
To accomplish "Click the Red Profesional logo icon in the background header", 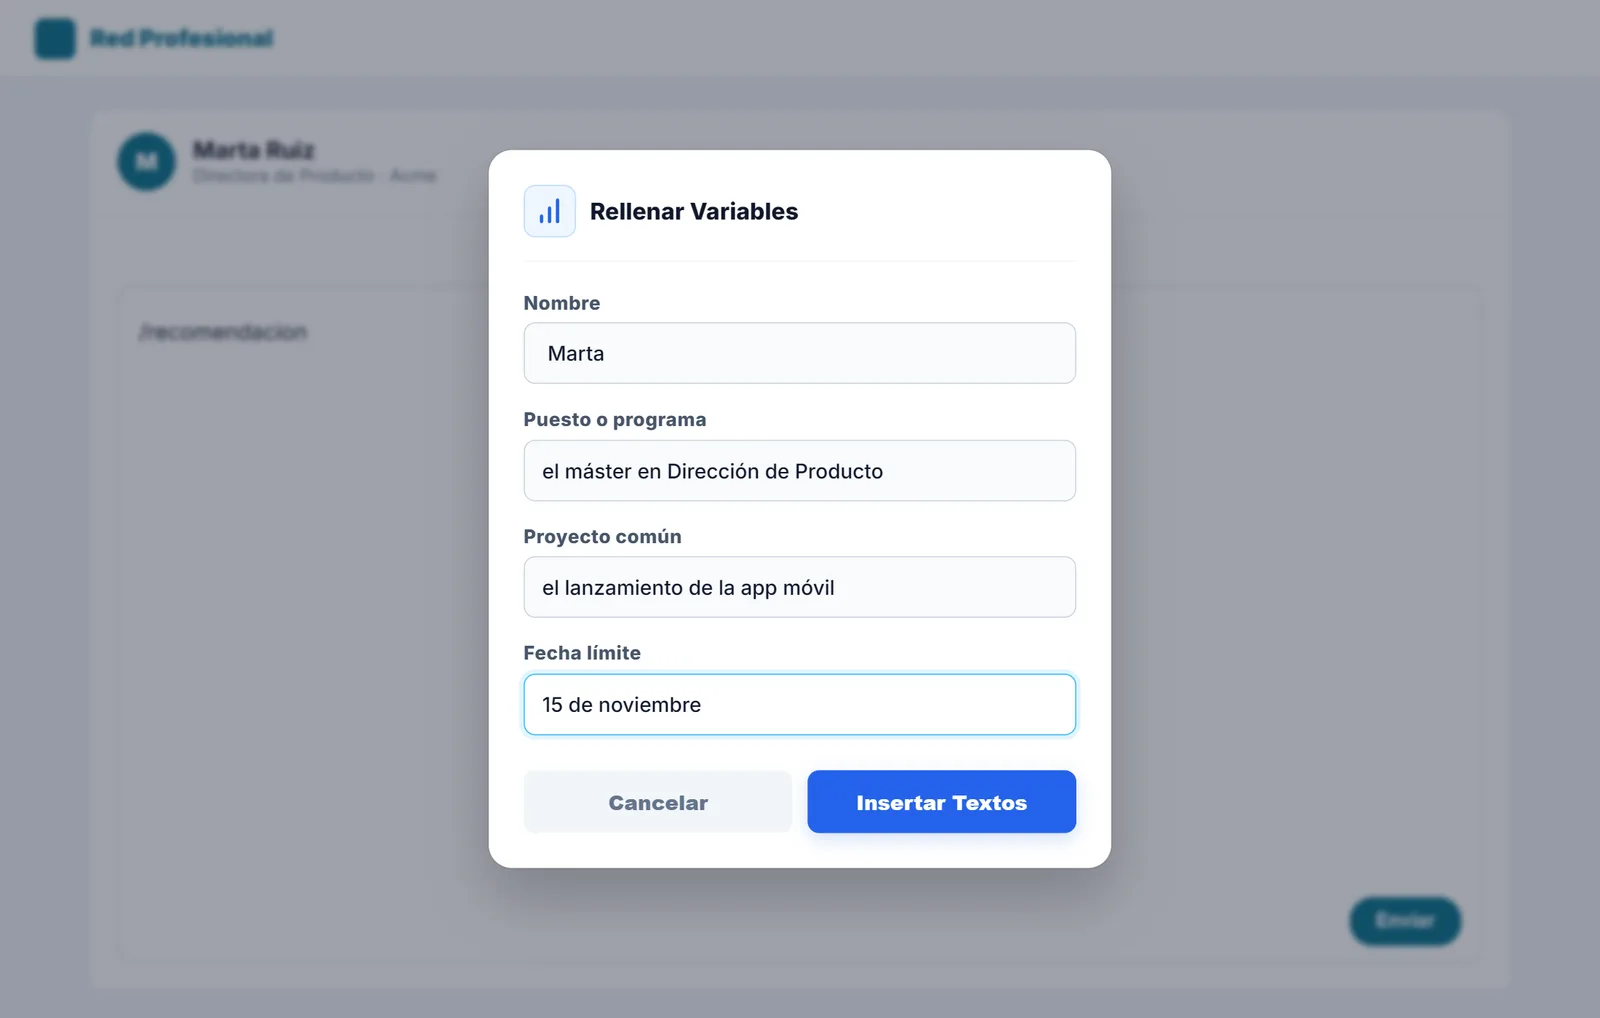I will click(55, 38).
